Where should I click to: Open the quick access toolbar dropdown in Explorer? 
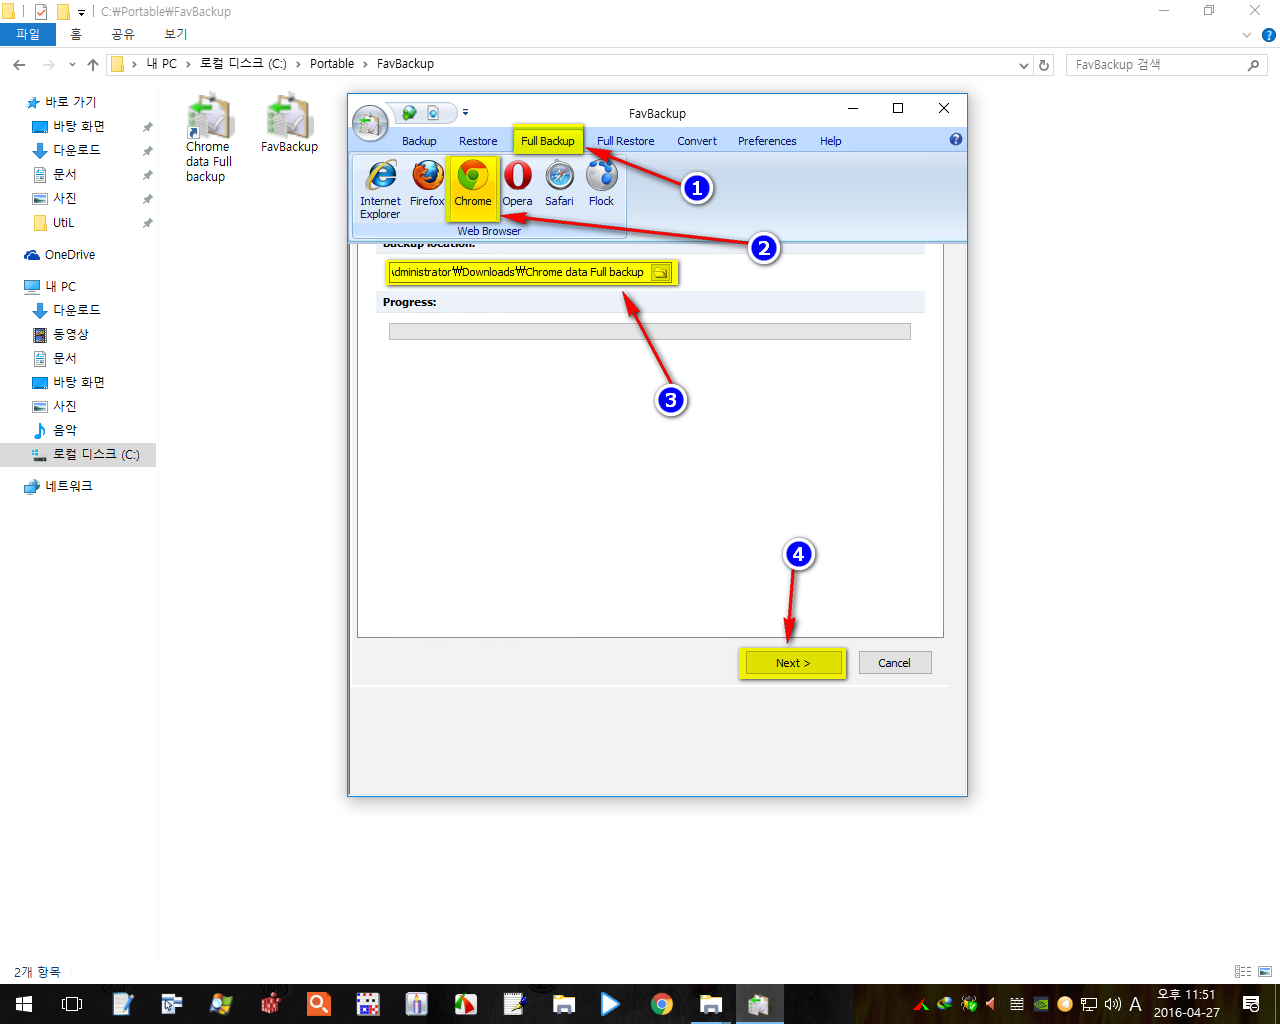click(x=82, y=12)
